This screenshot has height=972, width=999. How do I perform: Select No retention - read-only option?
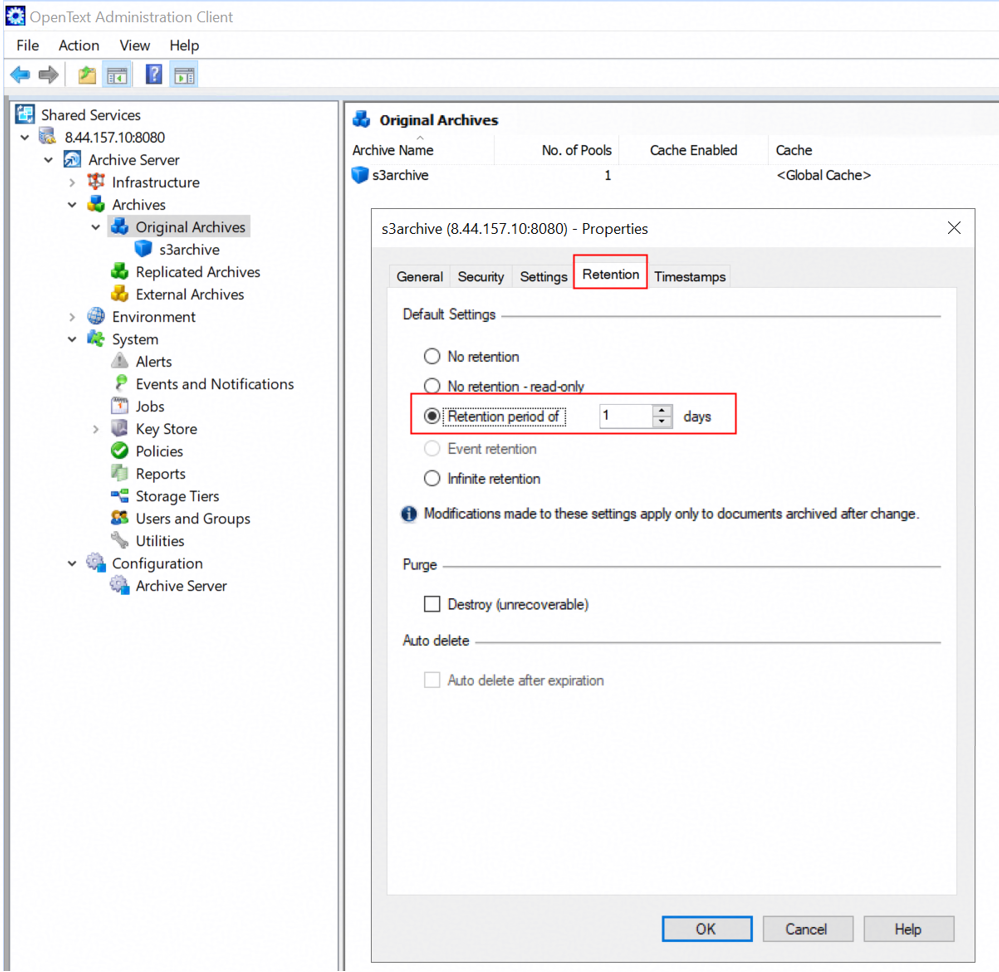point(432,386)
